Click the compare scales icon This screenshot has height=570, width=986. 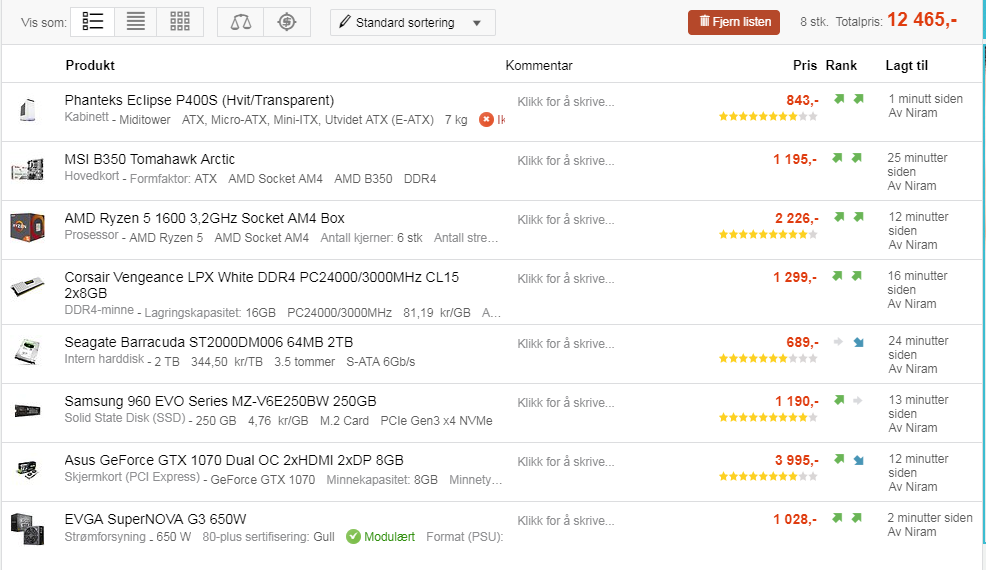pos(240,22)
